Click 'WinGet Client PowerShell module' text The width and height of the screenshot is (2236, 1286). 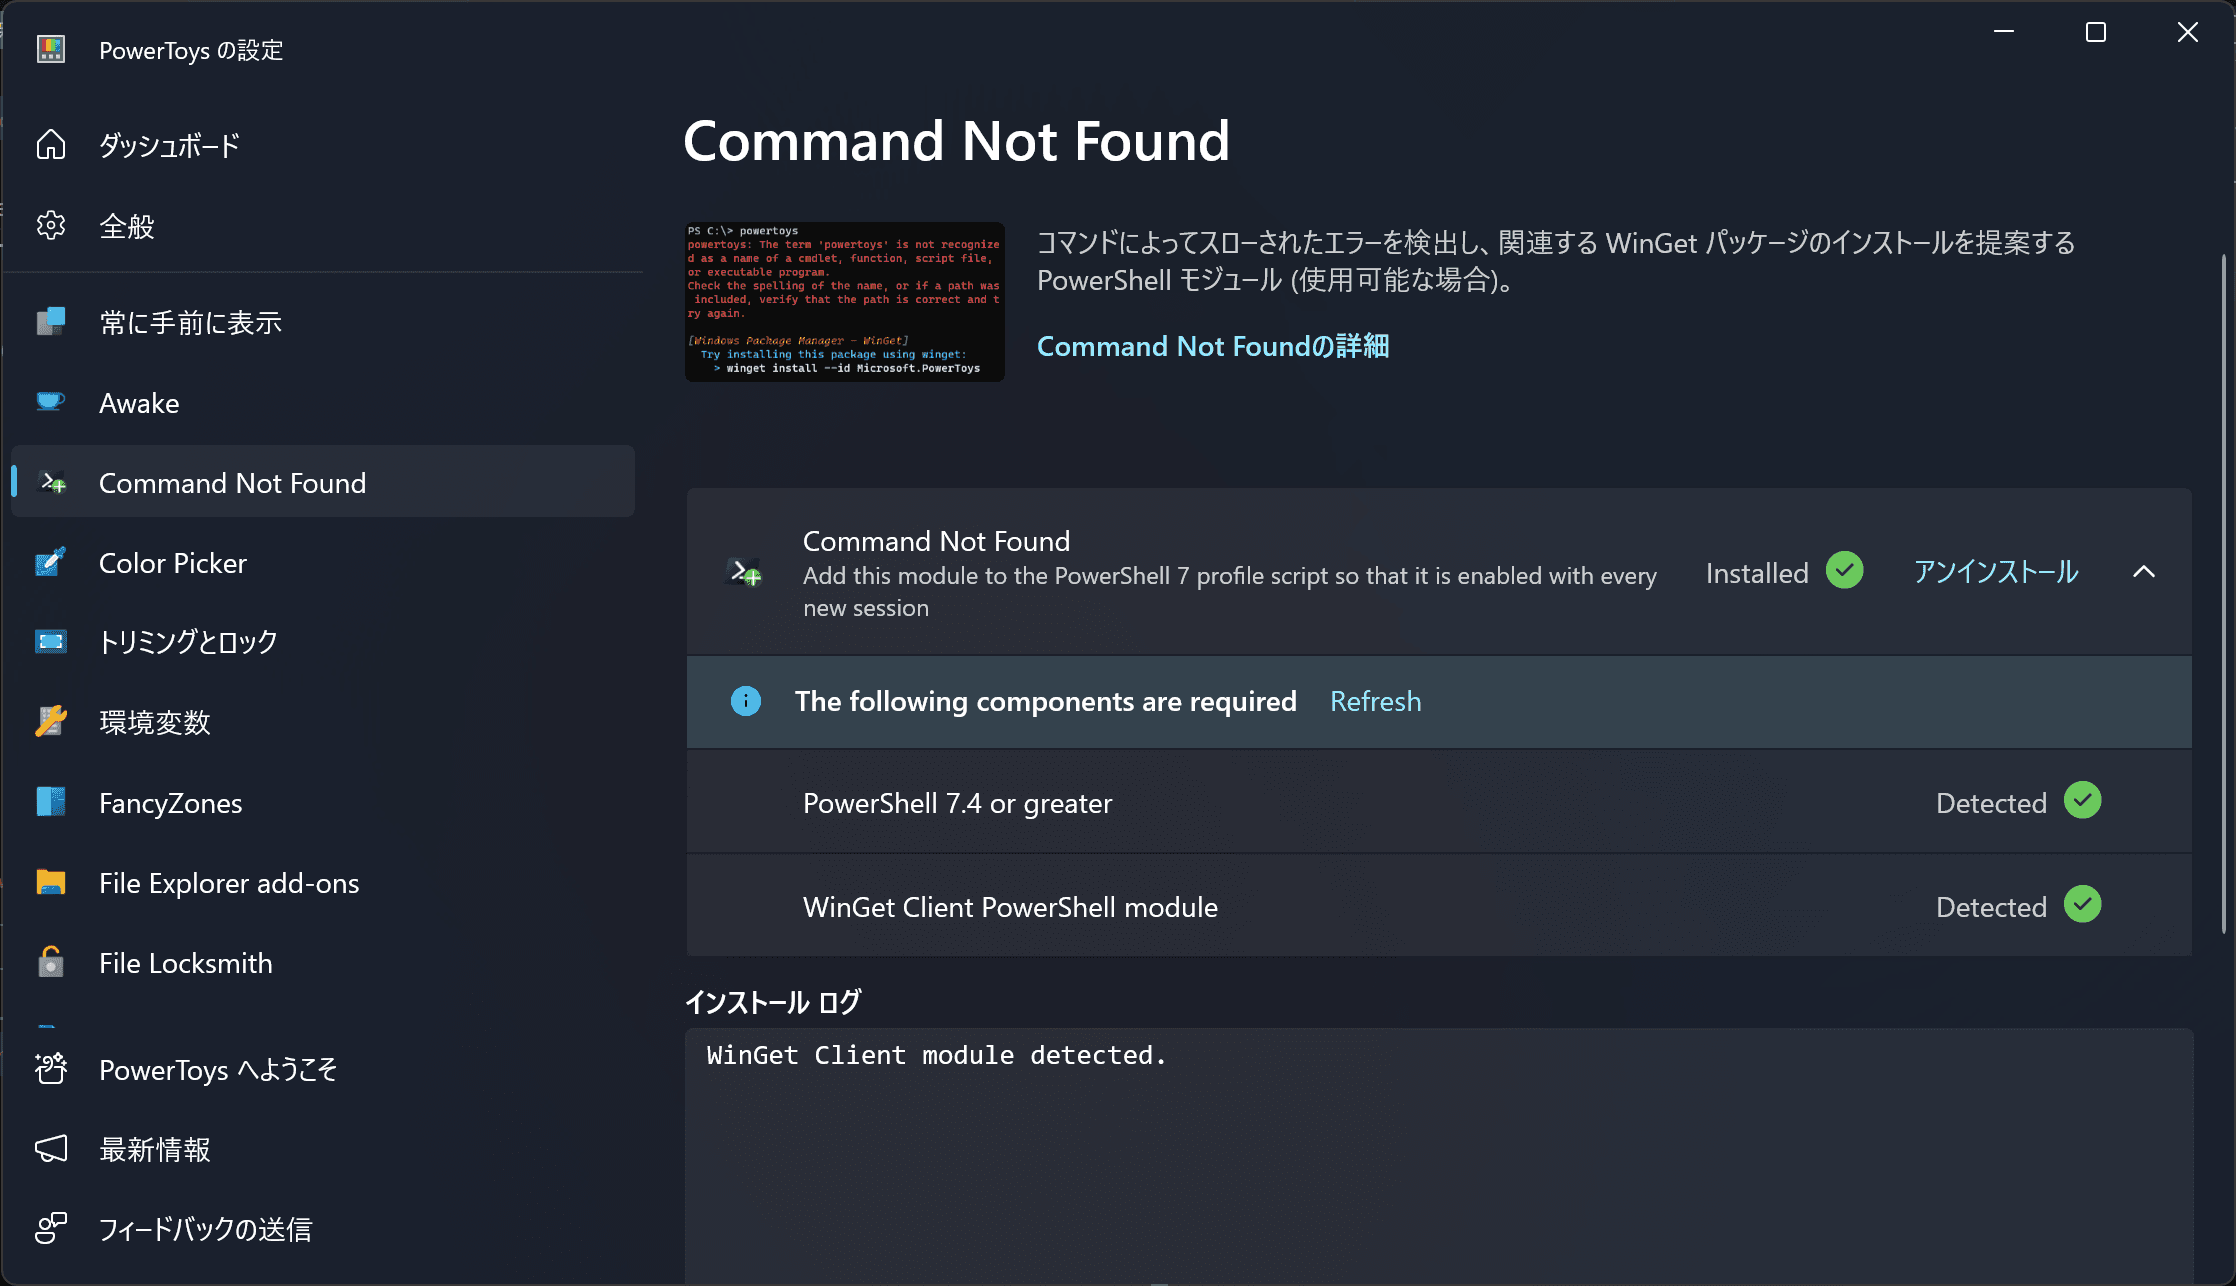pos(1010,907)
